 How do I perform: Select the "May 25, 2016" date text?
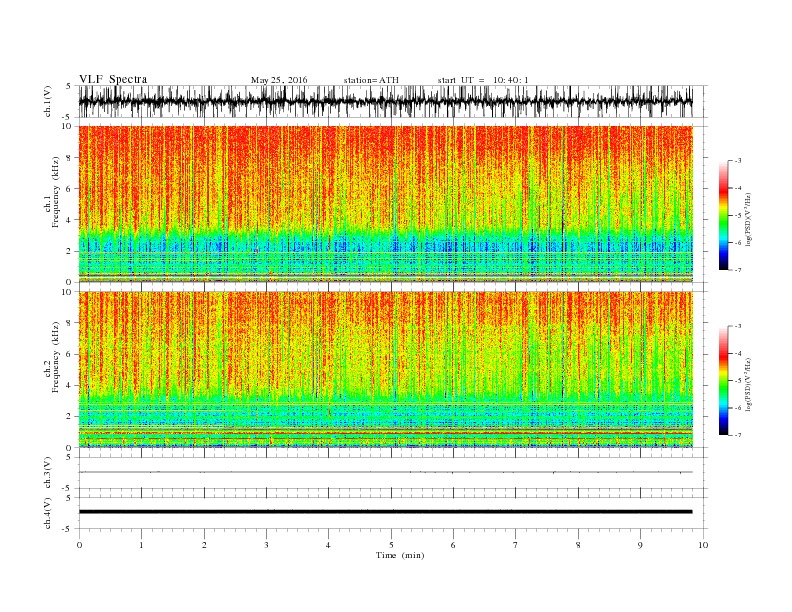279,80
